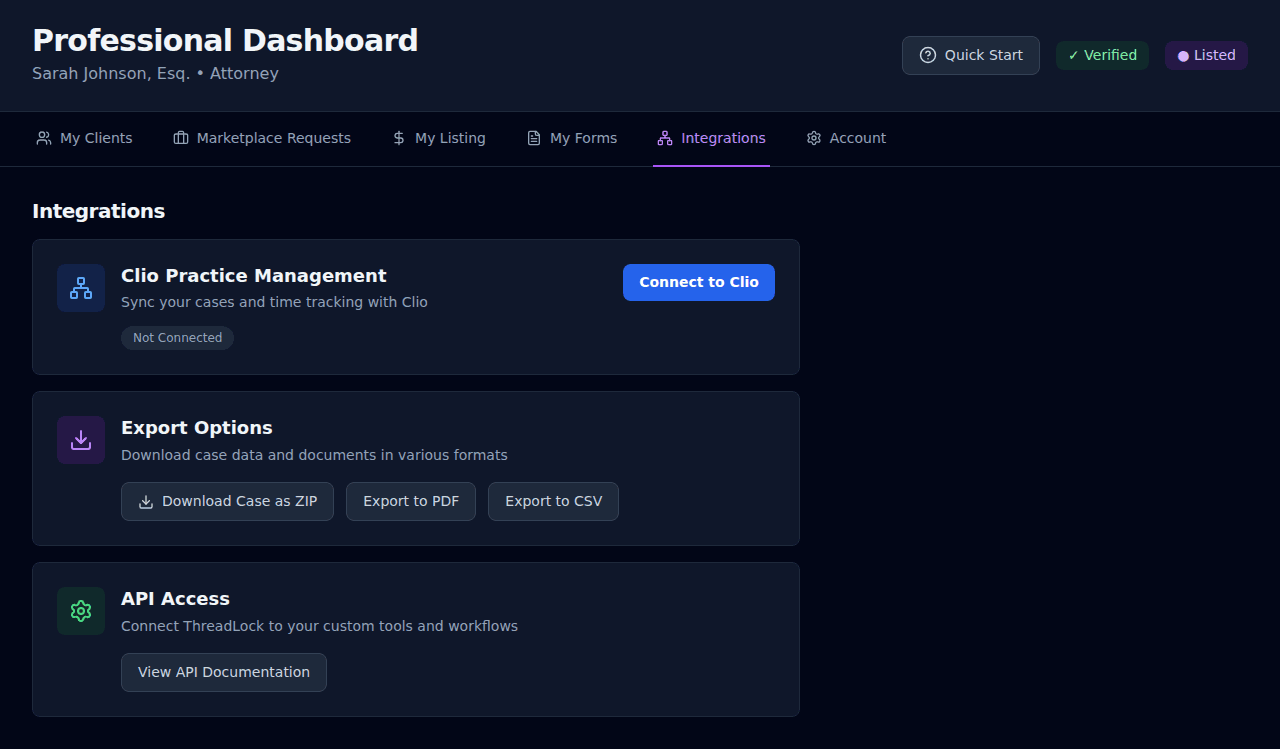Click the document icon beside My Forms

(x=534, y=138)
